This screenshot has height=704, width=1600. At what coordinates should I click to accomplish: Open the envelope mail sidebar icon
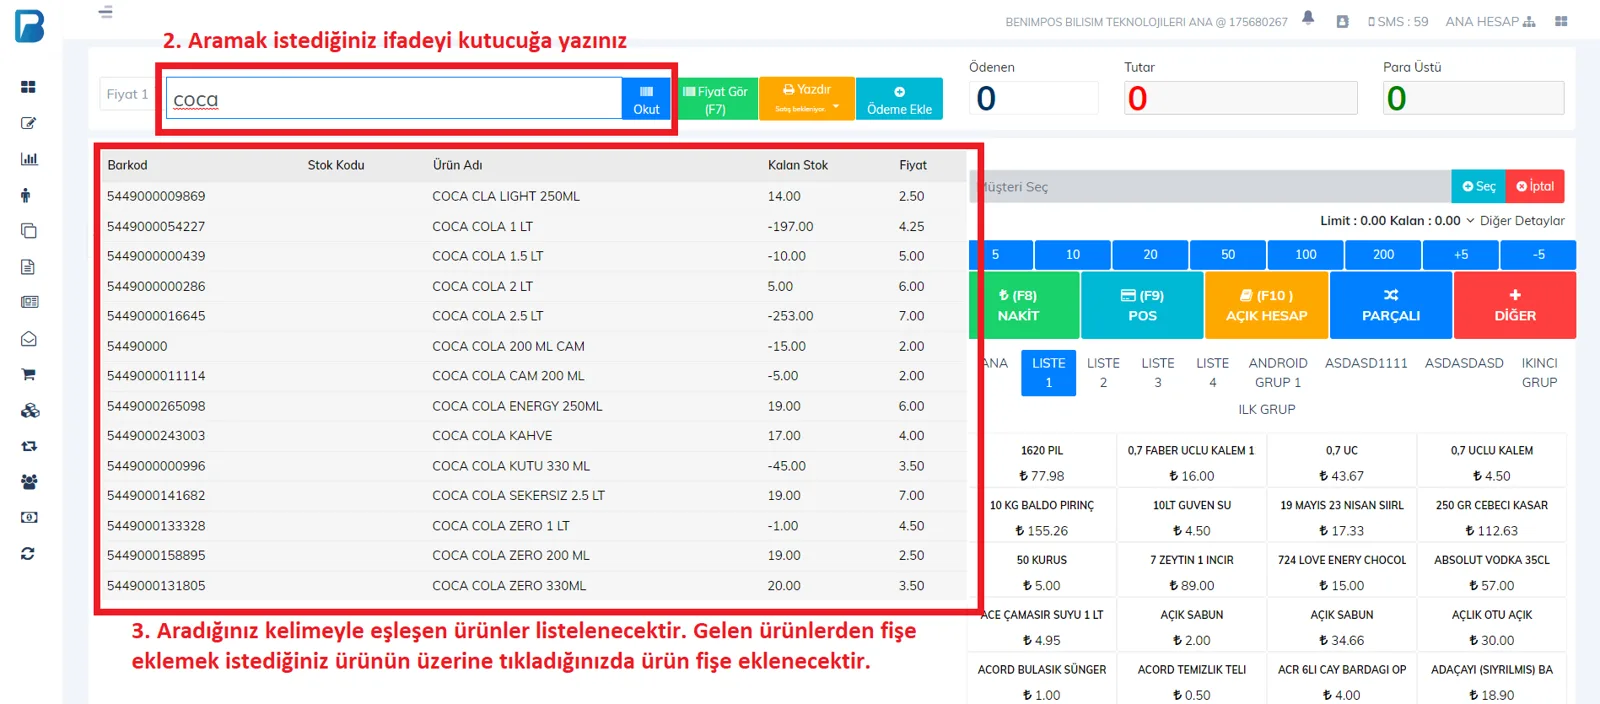[28, 339]
